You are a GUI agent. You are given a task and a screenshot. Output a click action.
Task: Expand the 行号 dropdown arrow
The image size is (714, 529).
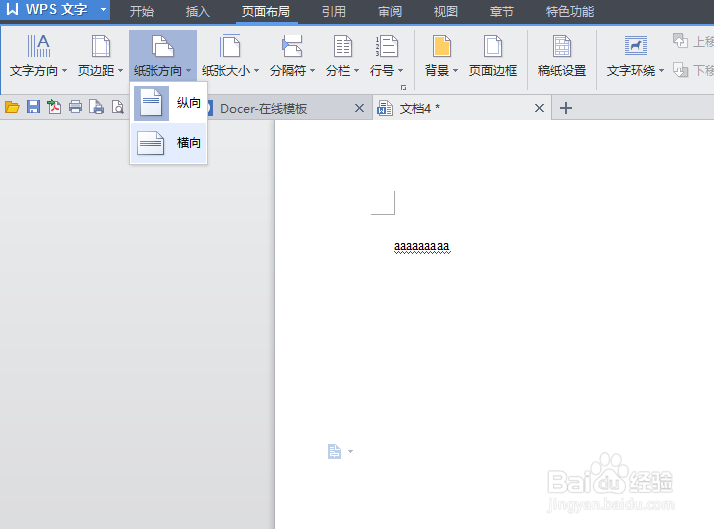click(400, 71)
